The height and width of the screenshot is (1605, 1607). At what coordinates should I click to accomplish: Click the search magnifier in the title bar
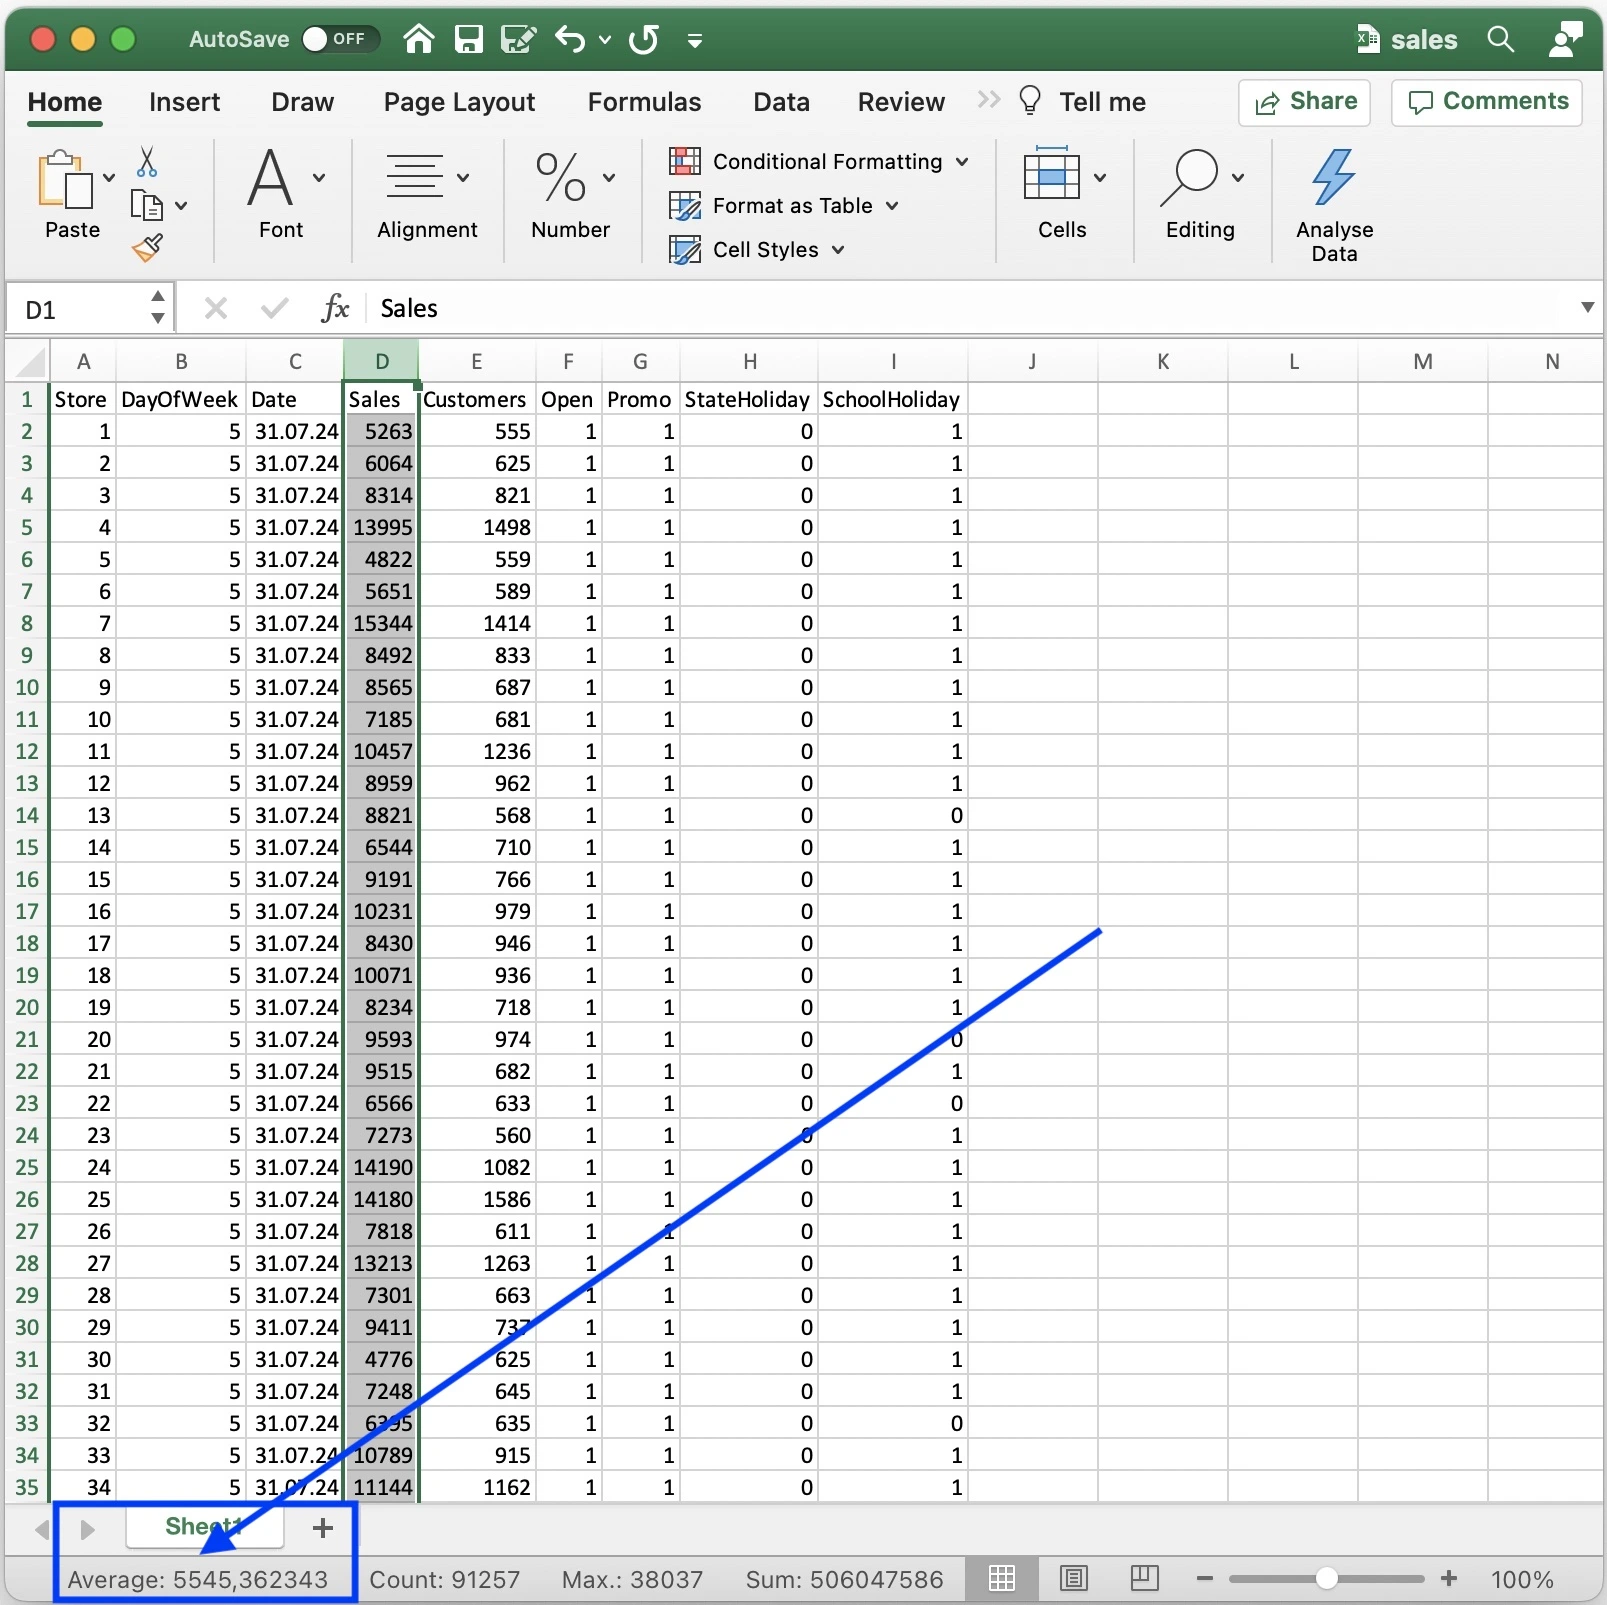click(1501, 40)
